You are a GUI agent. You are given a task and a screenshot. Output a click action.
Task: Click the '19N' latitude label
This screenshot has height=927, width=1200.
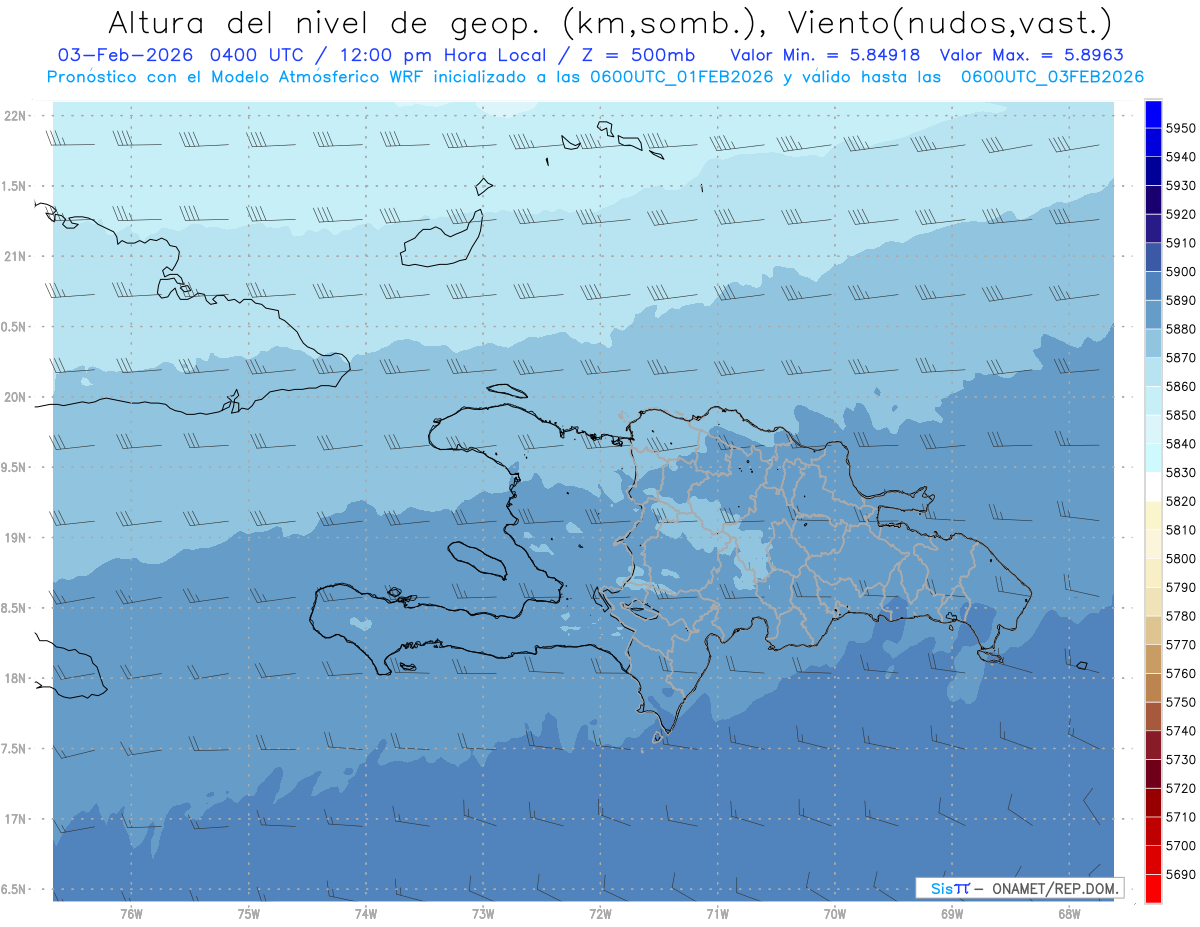click(17, 537)
